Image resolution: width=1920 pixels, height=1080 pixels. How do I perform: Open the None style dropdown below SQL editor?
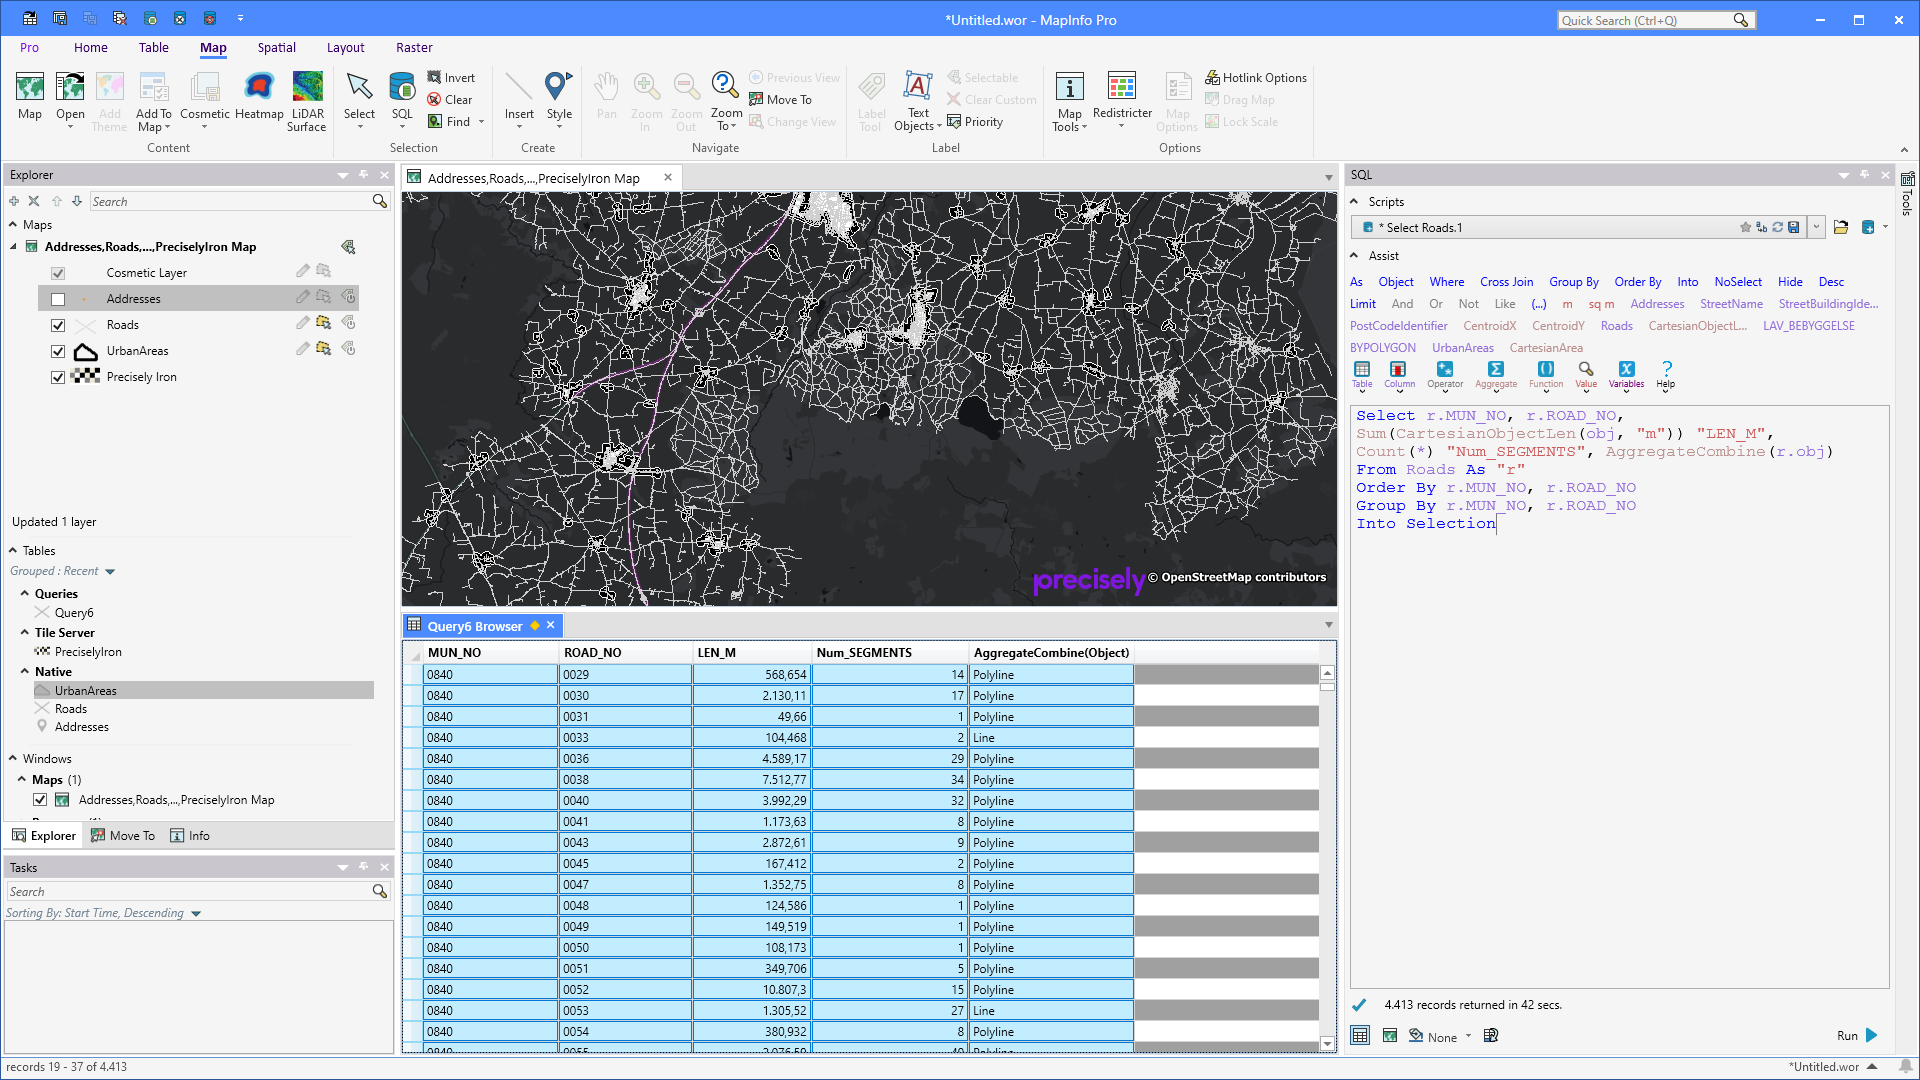(x=1441, y=1036)
